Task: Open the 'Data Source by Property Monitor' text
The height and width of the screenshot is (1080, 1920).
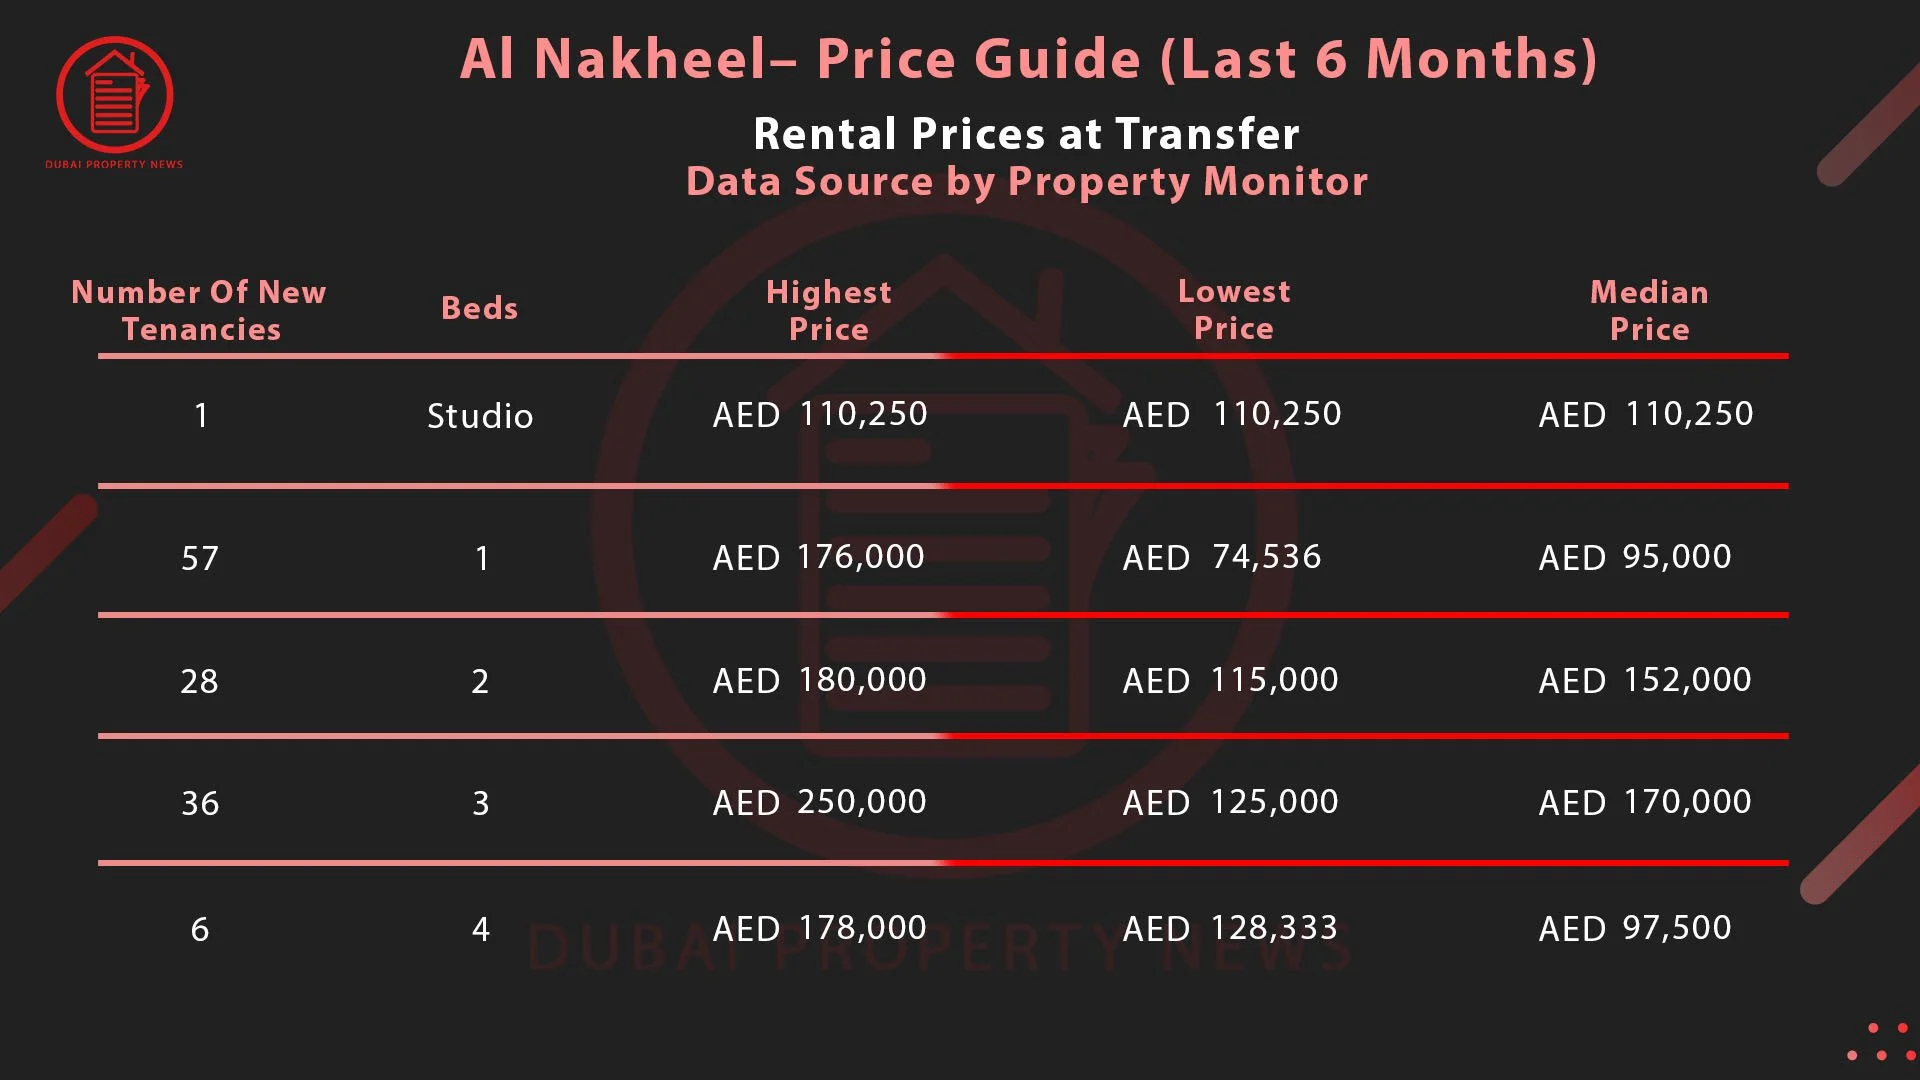Action: pos(1027,182)
